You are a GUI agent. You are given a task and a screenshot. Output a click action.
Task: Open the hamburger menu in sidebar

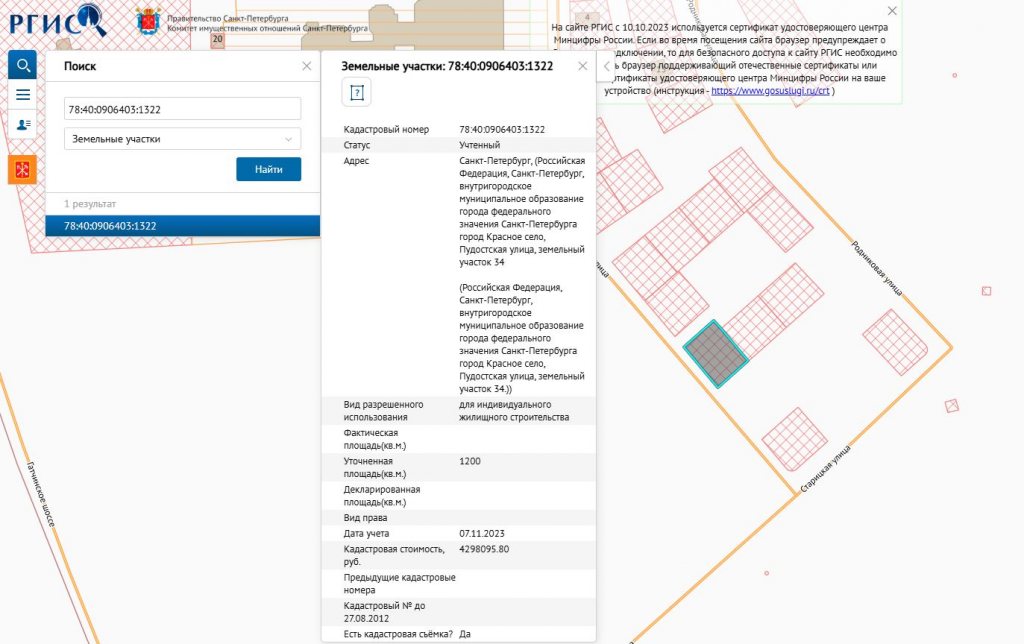(x=22, y=95)
